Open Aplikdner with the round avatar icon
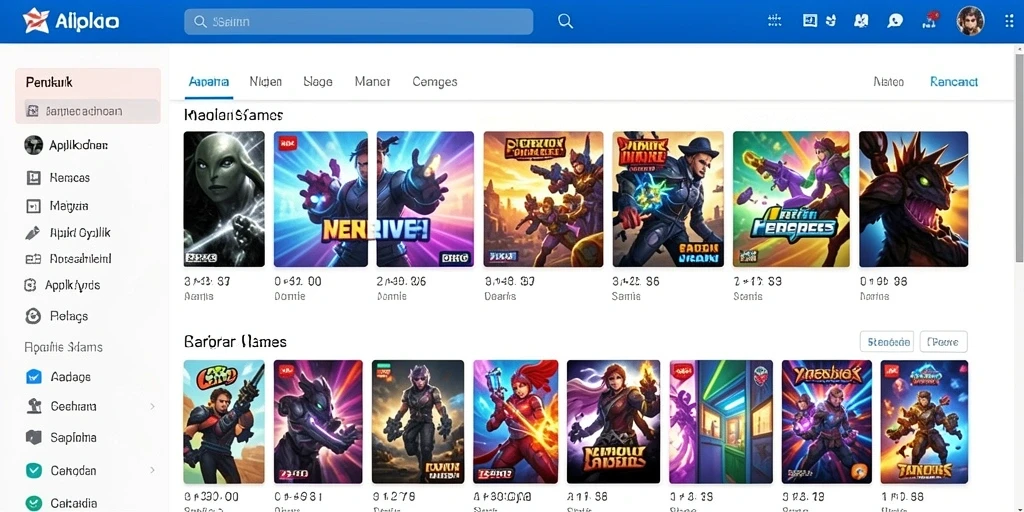Viewport: 1024px width, 512px height. (x=66, y=145)
